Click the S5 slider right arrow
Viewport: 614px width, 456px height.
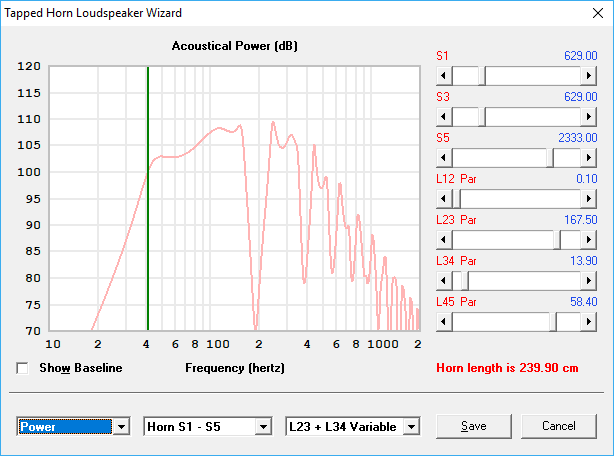pos(589,158)
